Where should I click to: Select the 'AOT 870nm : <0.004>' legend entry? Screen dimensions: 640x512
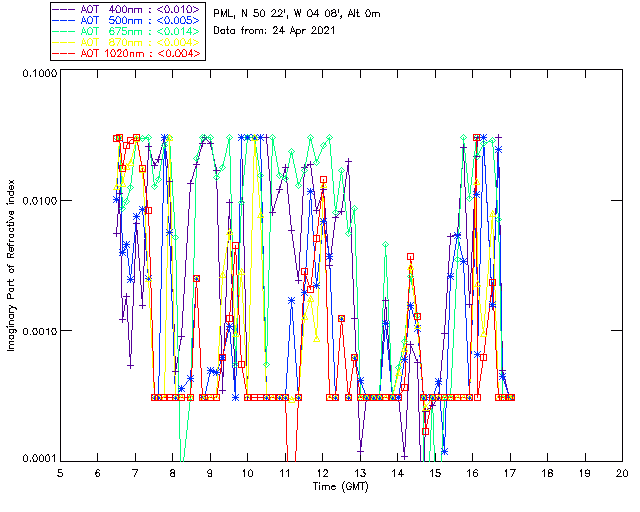(127, 42)
